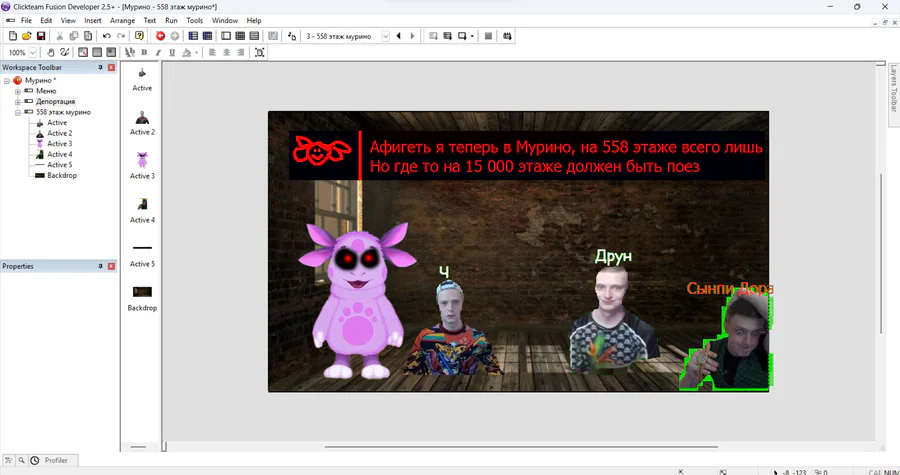900x475 pixels.
Task: Go back with red arrow icon
Action: point(160,36)
